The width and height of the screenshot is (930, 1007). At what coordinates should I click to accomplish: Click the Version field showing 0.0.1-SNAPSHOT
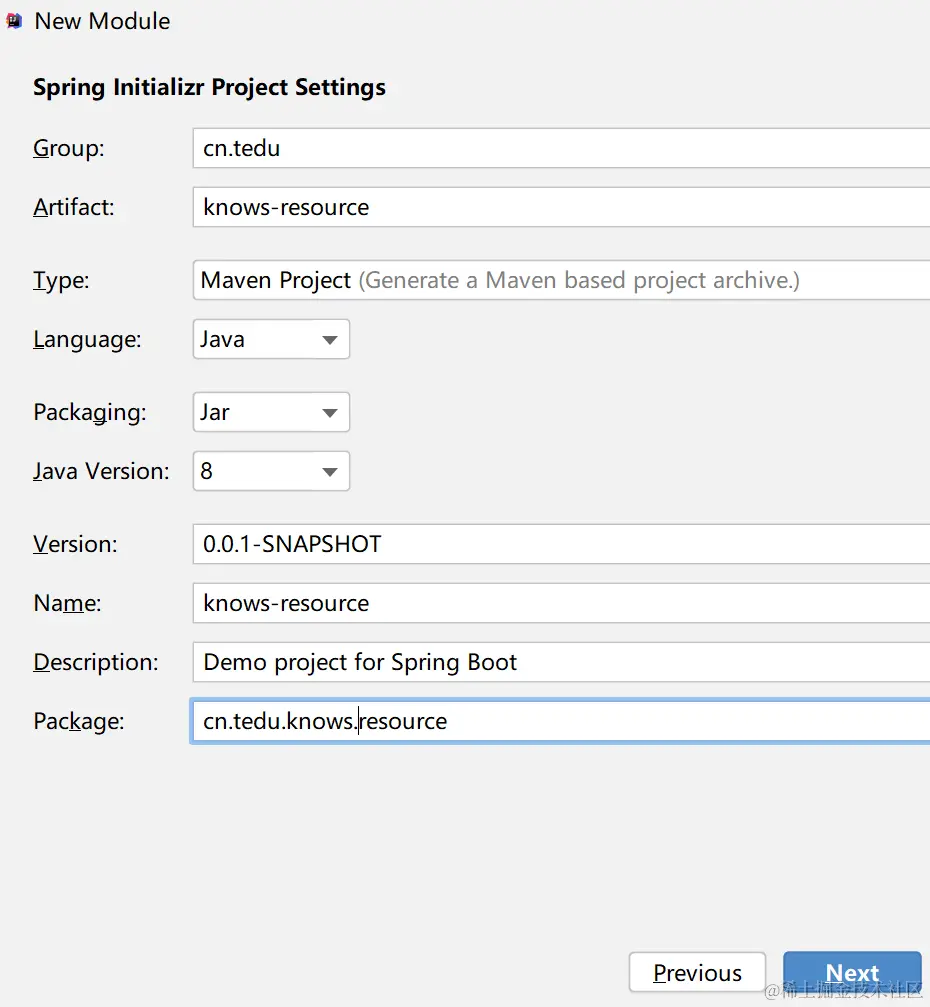pyautogui.click(x=560, y=544)
